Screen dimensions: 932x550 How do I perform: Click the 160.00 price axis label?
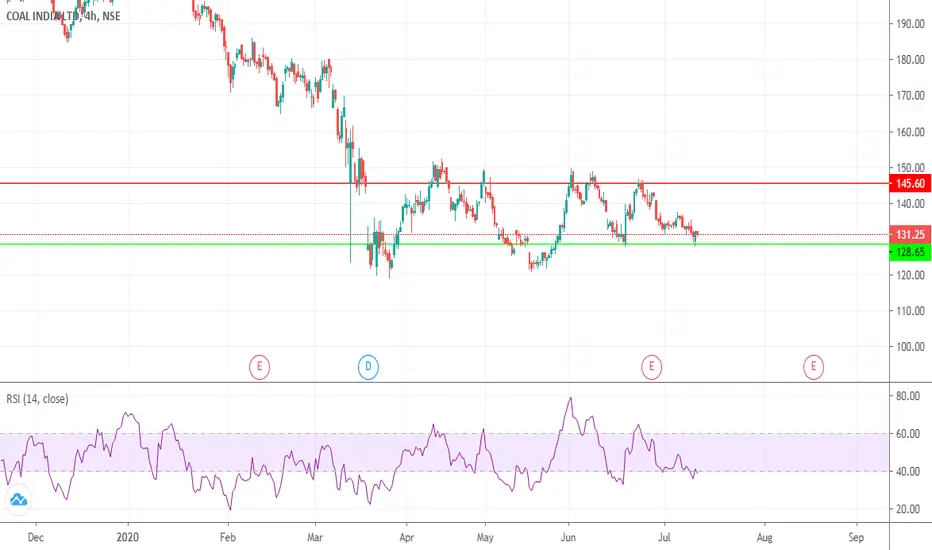910,132
